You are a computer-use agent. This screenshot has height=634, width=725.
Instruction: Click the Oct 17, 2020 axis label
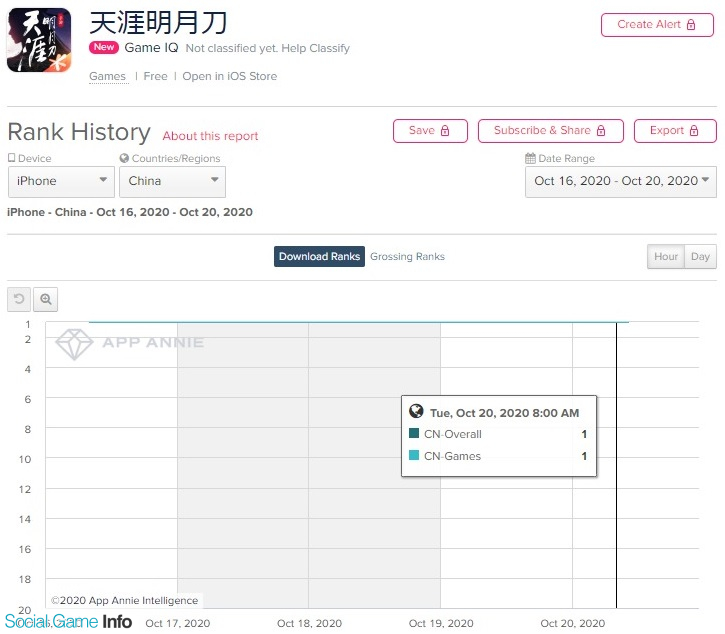pos(178,623)
